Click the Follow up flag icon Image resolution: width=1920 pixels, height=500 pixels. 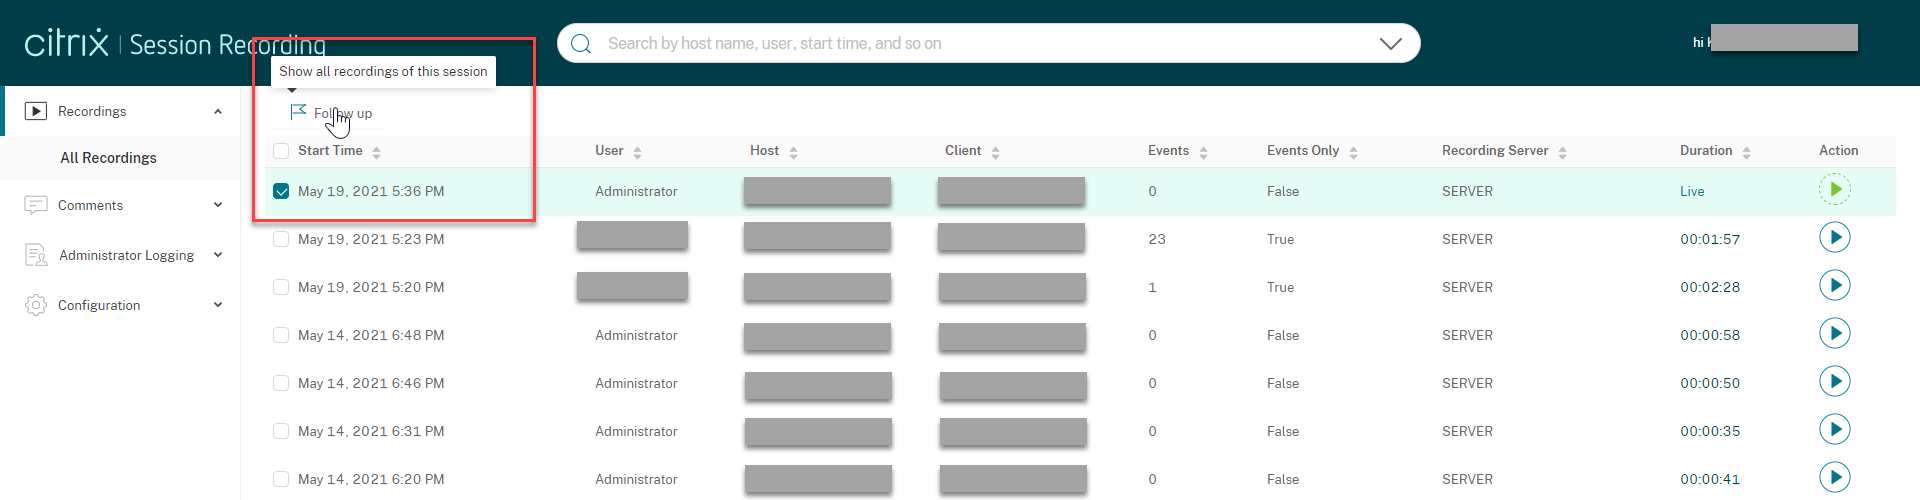click(x=298, y=112)
